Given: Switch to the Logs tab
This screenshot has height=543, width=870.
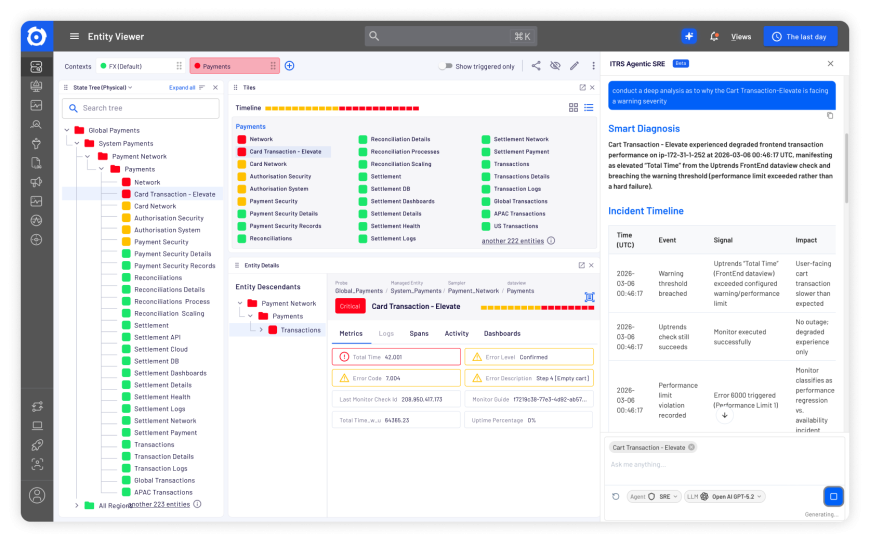Looking at the screenshot, I should [386, 333].
